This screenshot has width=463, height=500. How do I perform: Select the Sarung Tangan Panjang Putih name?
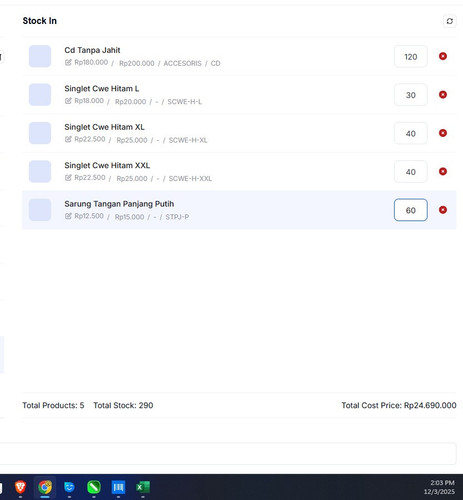(119, 204)
